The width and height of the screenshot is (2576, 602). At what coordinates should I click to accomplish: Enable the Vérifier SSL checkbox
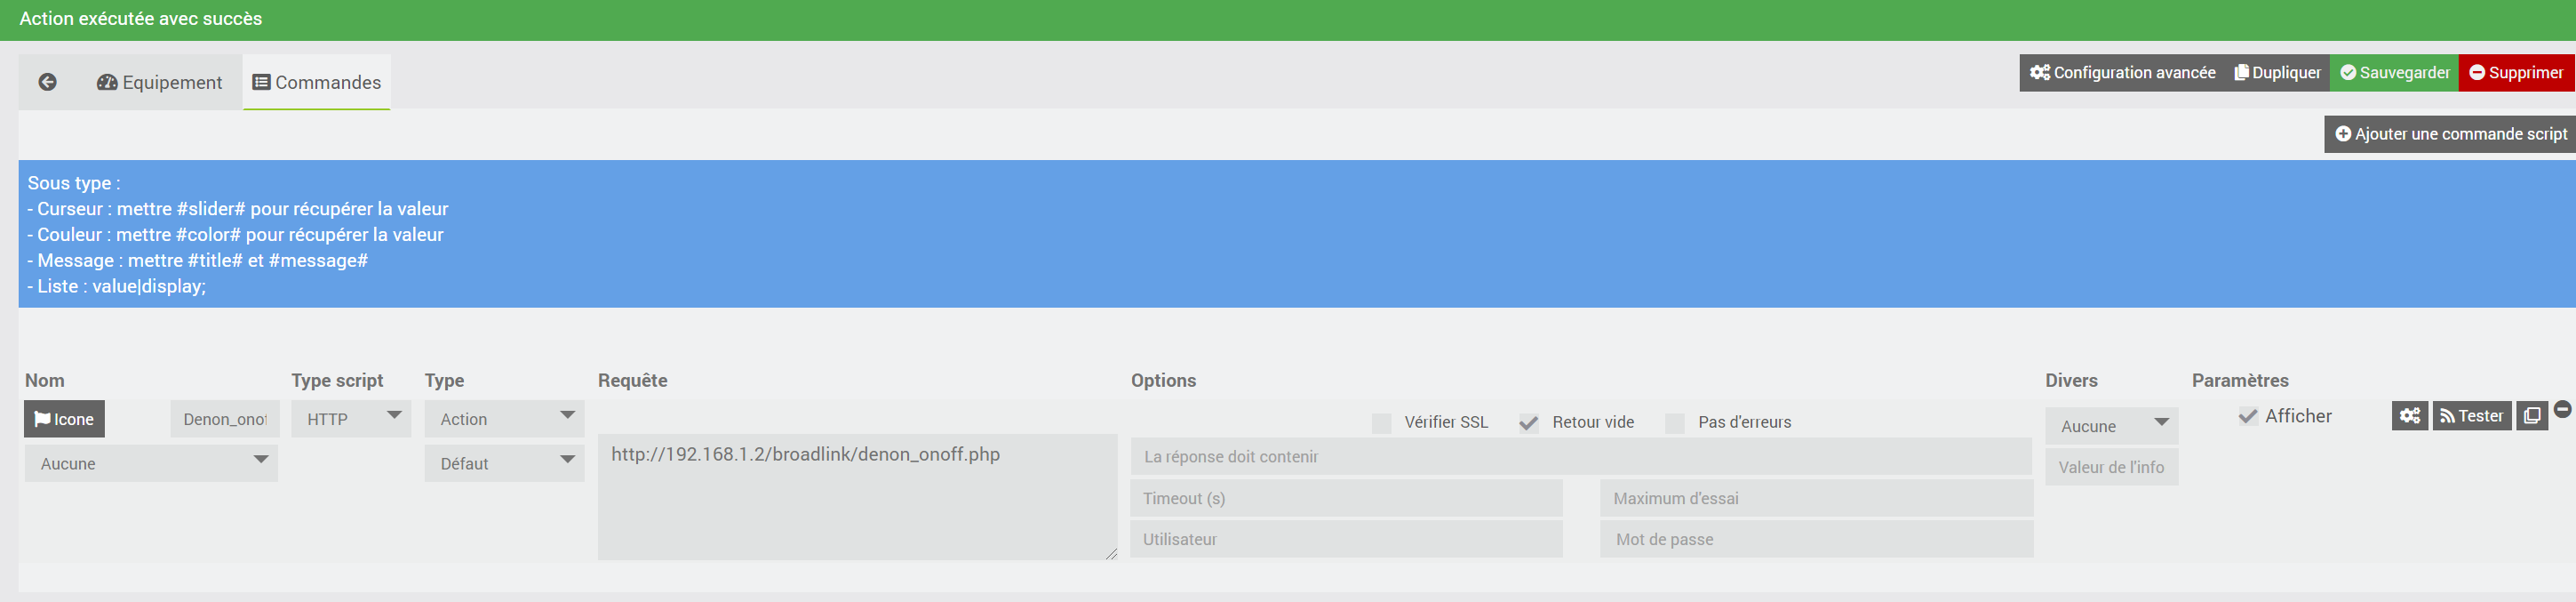pyautogui.click(x=1381, y=423)
